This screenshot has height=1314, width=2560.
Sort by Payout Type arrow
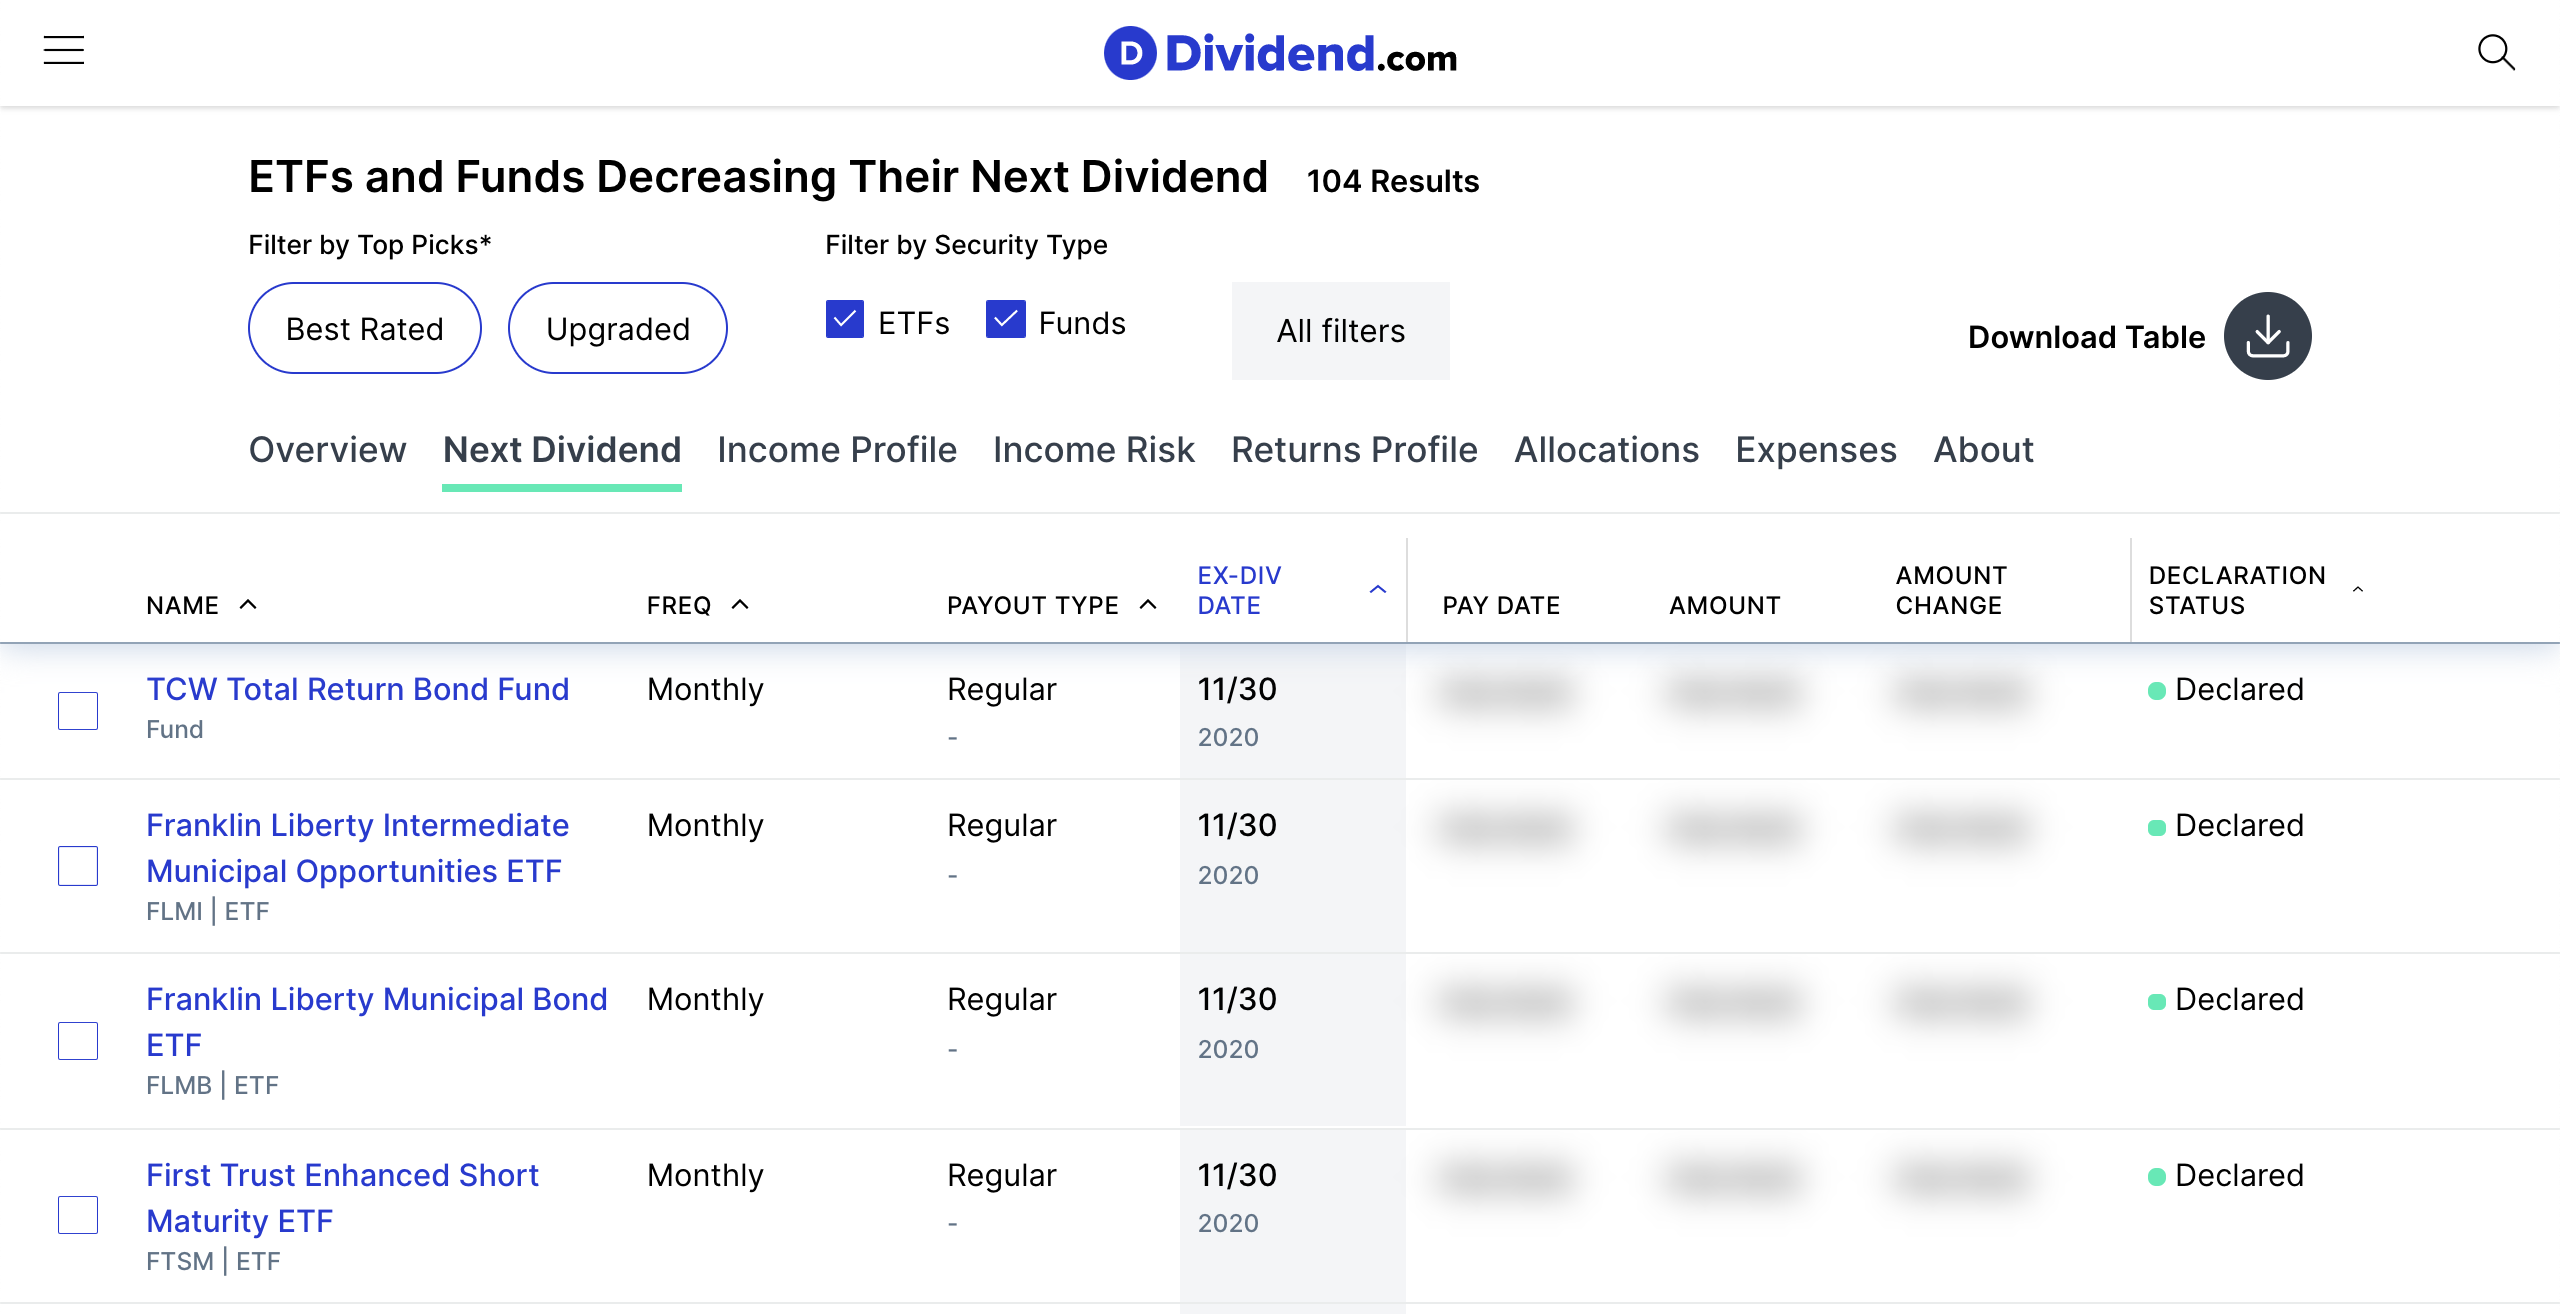coord(1148,604)
